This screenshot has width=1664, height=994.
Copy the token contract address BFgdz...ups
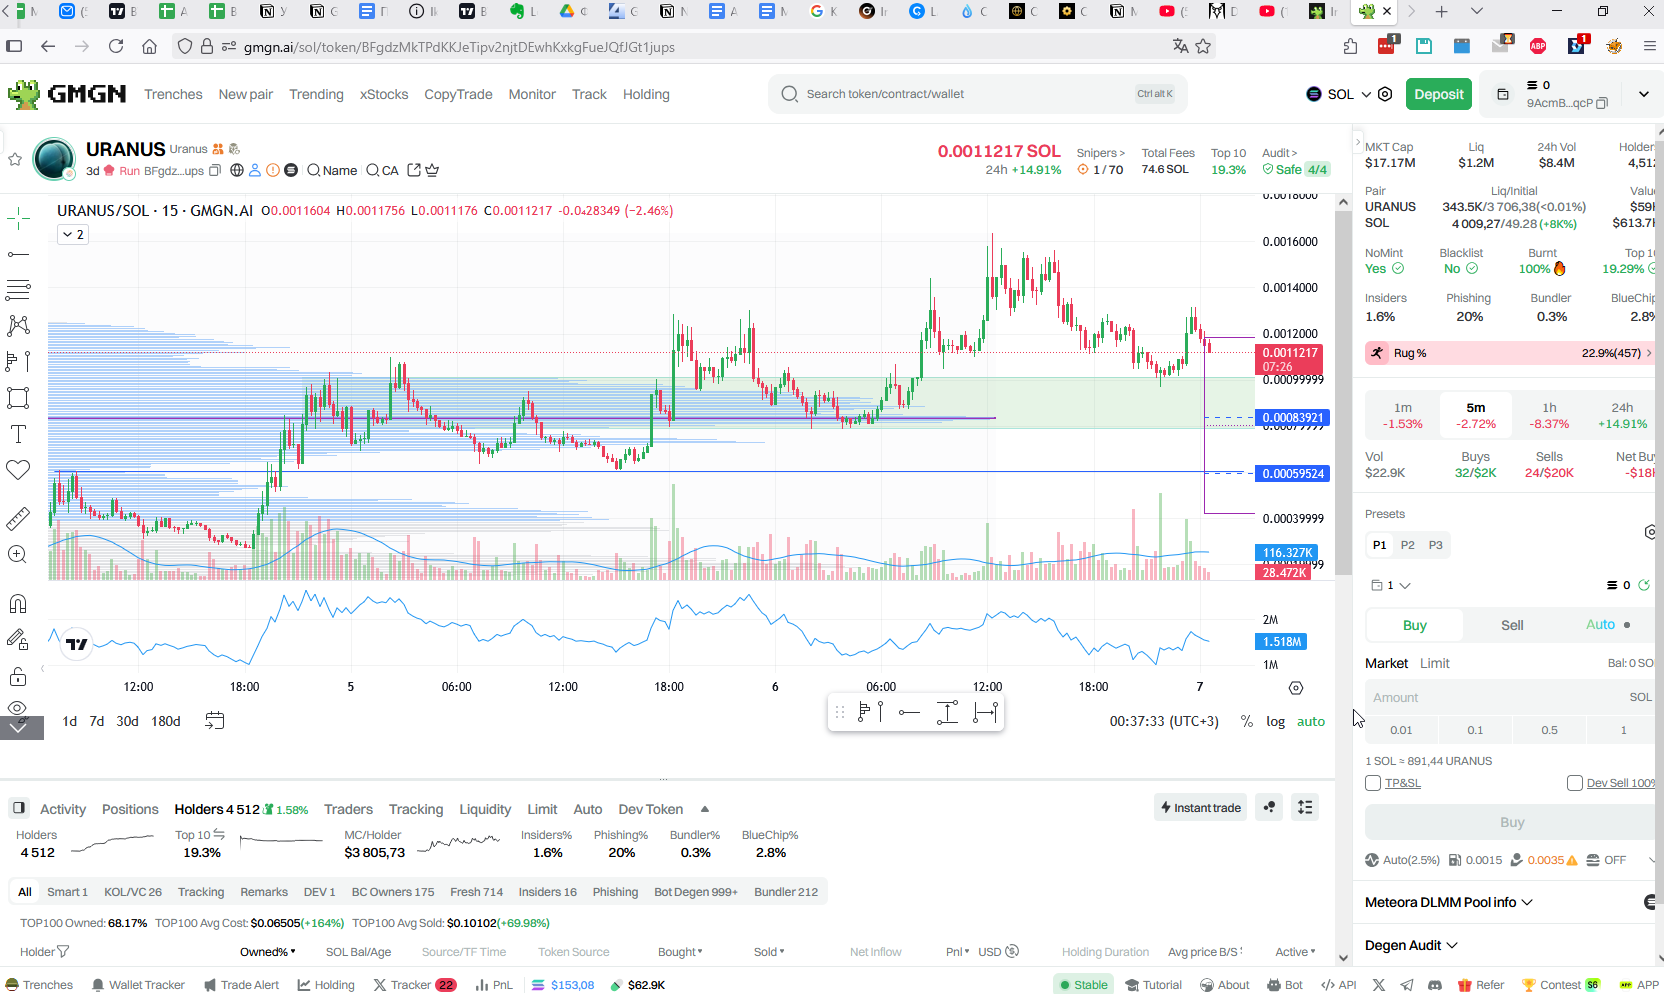click(x=214, y=171)
